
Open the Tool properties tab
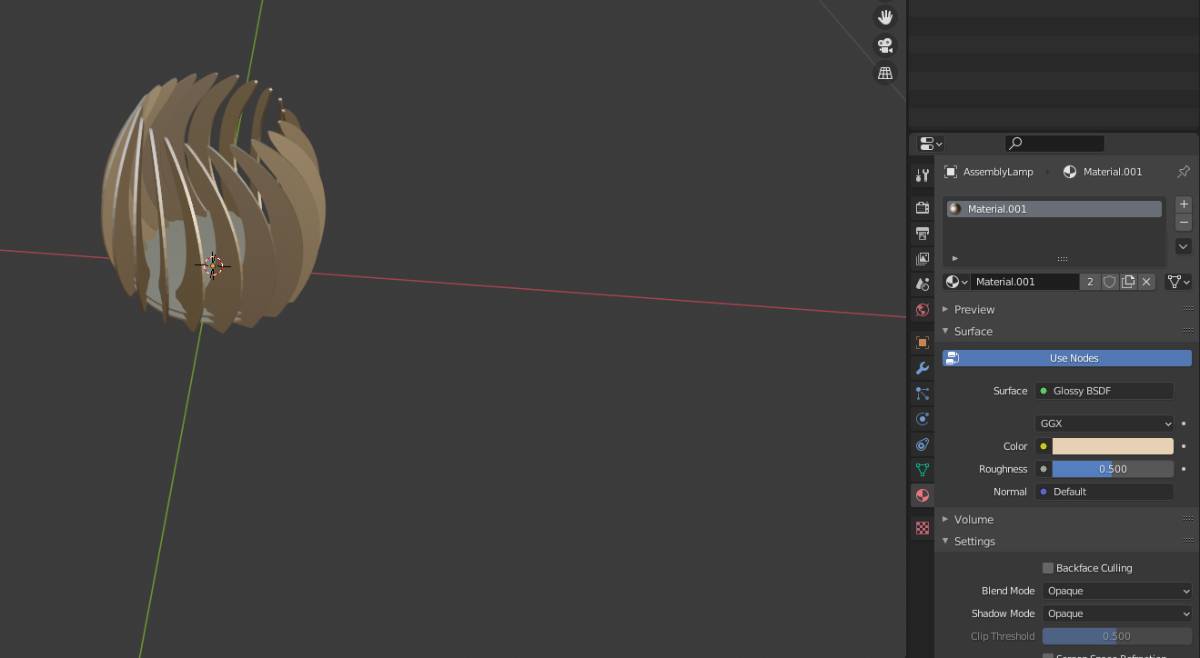click(x=922, y=175)
